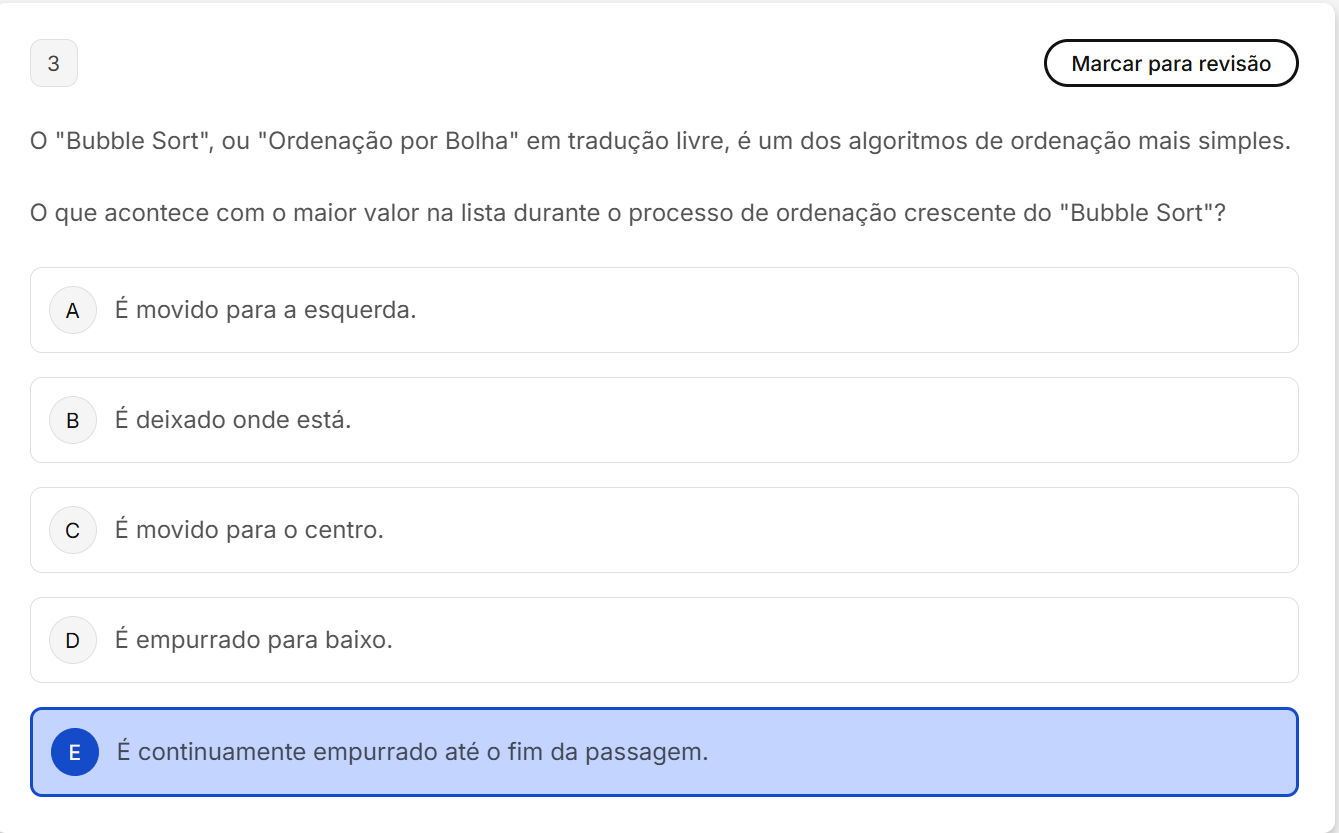Choose option "É deixado onde está."
1339x833 pixels.
[x=233, y=420]
